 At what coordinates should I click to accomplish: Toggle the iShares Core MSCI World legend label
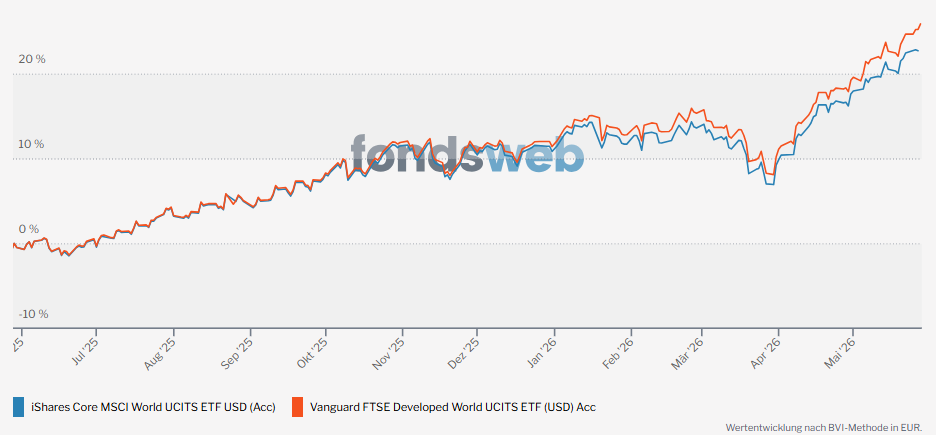(153, 408)
